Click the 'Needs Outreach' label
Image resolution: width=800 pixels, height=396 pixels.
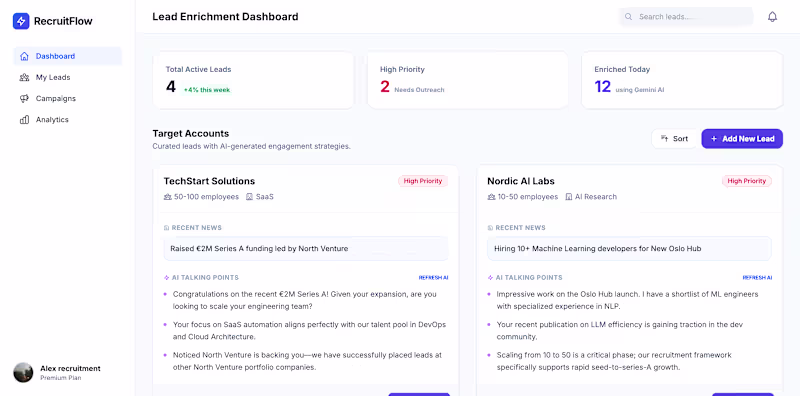[x=419, y=90]
